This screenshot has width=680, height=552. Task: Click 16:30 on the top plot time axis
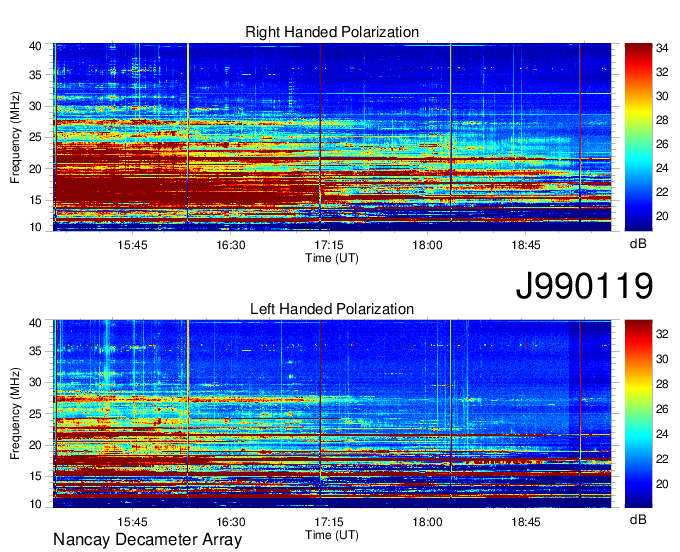[231, 245]
